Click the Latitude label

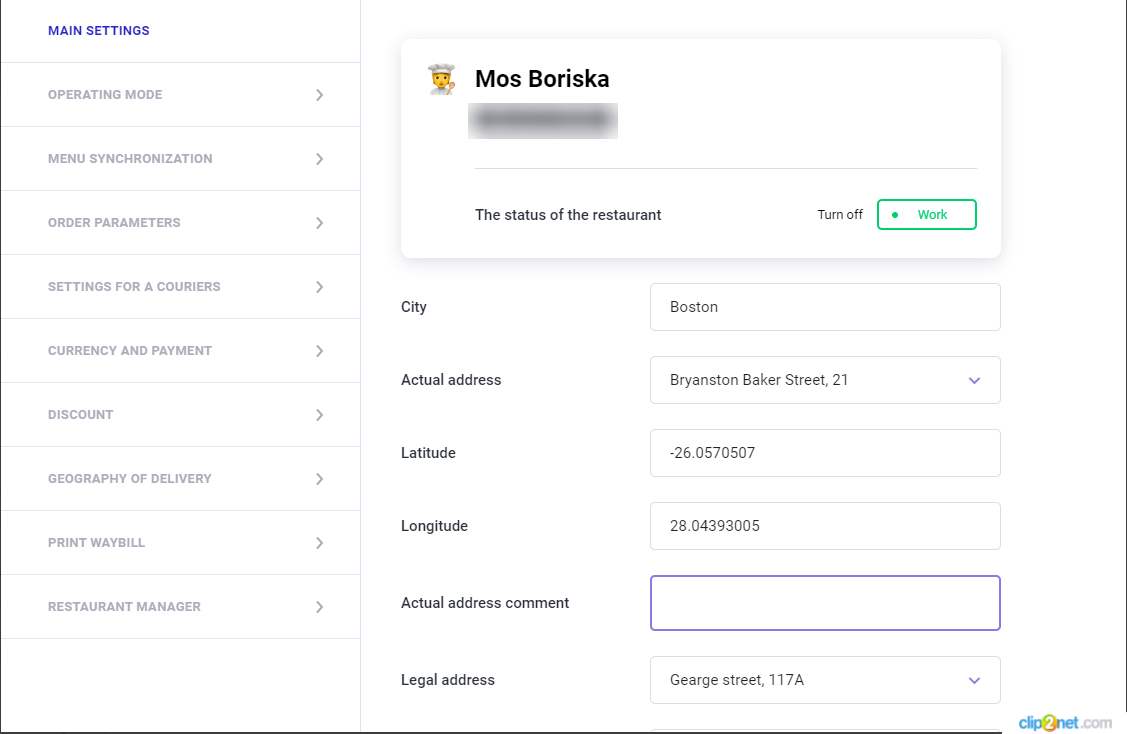428,453
